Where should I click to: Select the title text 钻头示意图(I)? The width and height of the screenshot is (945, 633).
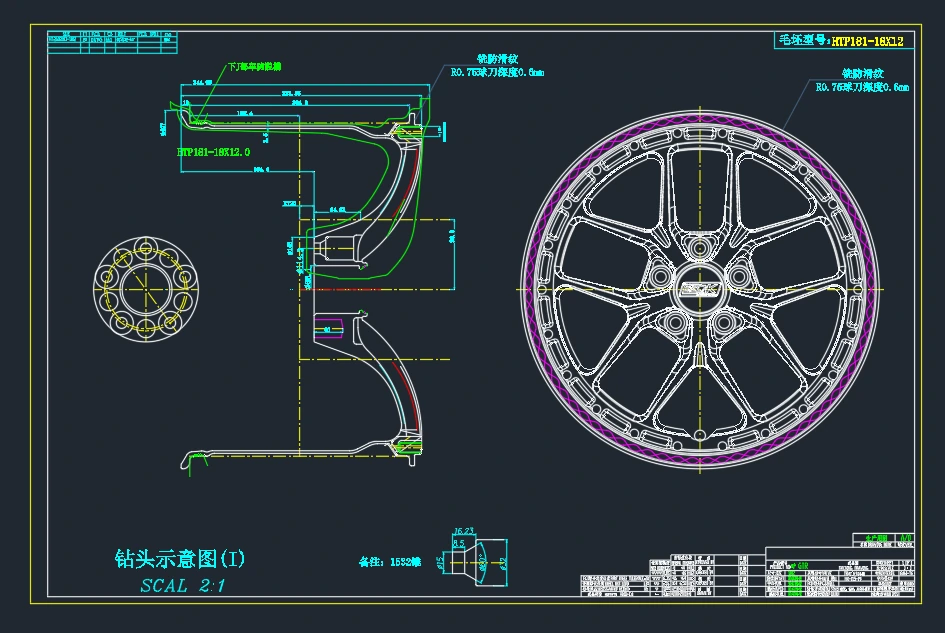180,559
